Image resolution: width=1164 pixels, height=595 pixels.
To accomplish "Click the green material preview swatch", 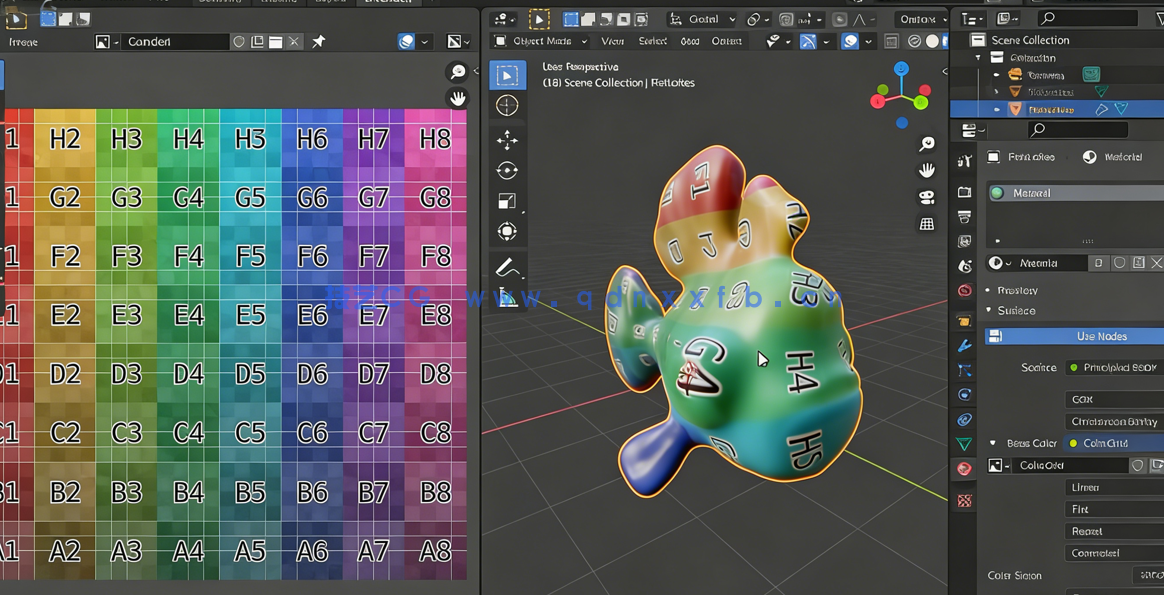I will click(x=998, y=192).
